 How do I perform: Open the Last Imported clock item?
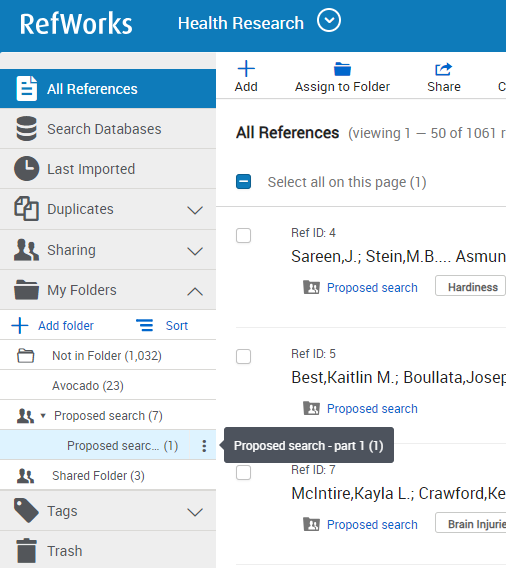(108, 169)
